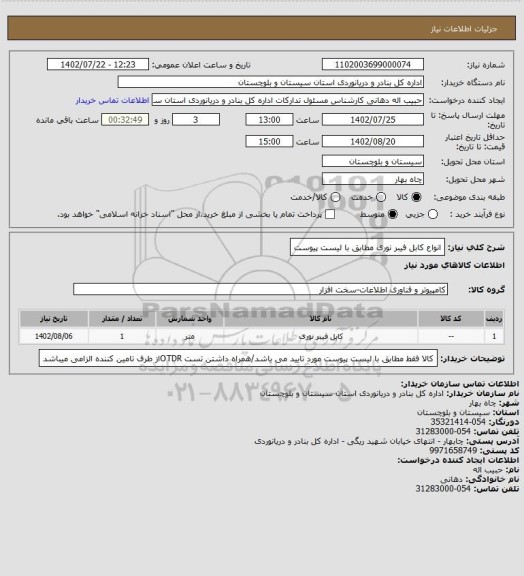The image size is (524, 576).
Task: Click the واحد شمارش column header
Action: pyautogui.click(x=190, y=319)
